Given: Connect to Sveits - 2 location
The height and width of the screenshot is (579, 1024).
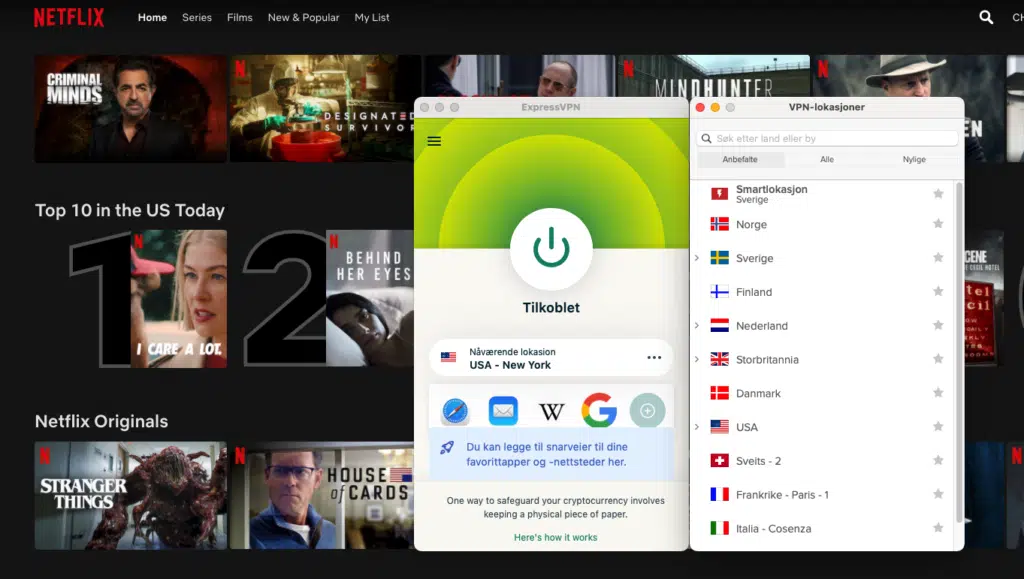Looking at the screenshot, I should 823,461.
